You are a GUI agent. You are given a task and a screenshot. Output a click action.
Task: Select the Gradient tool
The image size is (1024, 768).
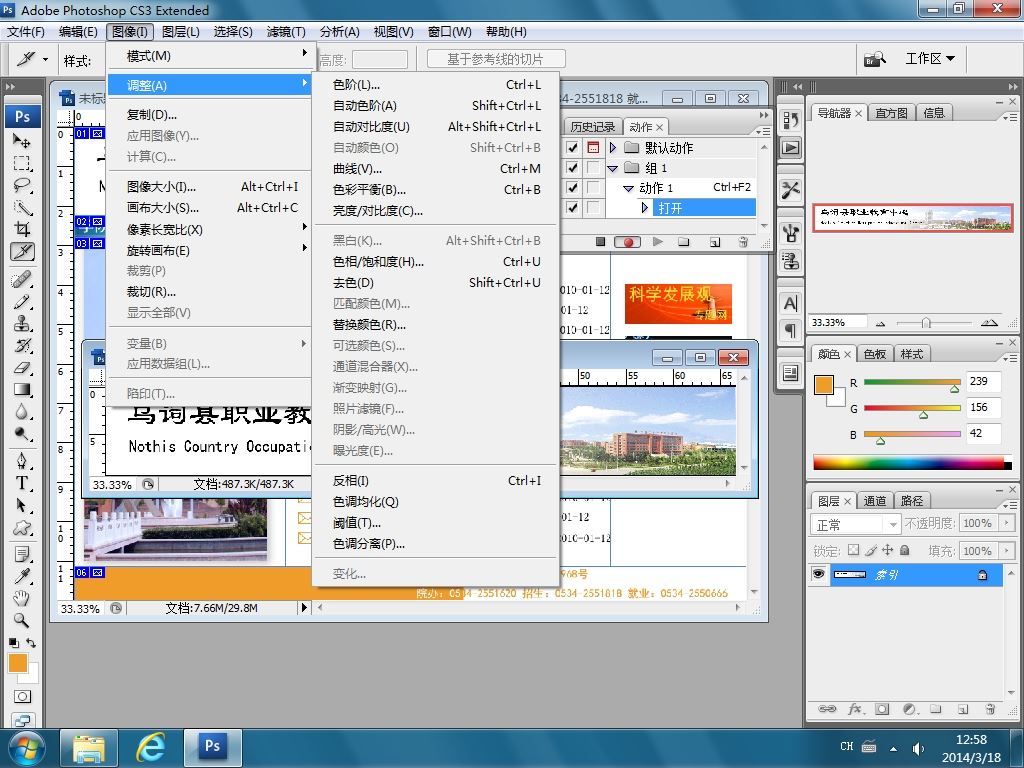click(x=22, y=390)
